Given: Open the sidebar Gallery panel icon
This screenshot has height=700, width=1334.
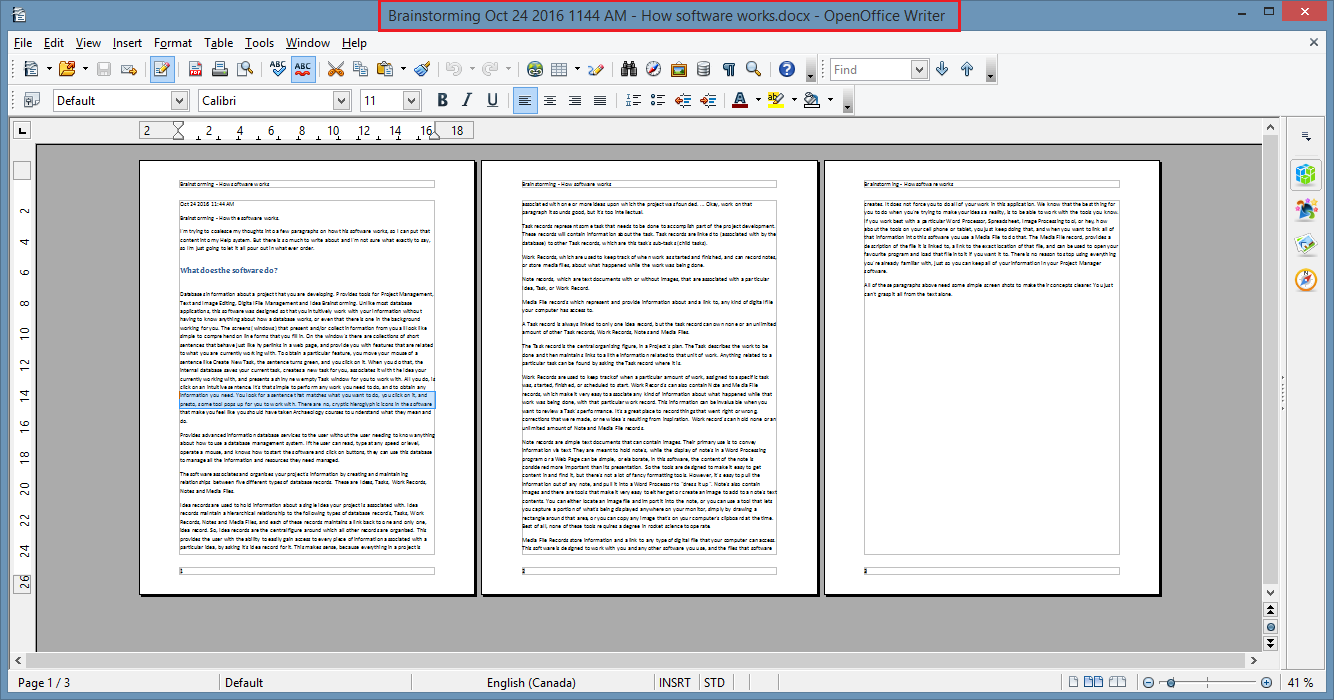Looking at the screenshot, I should [x=1305, y=244].
